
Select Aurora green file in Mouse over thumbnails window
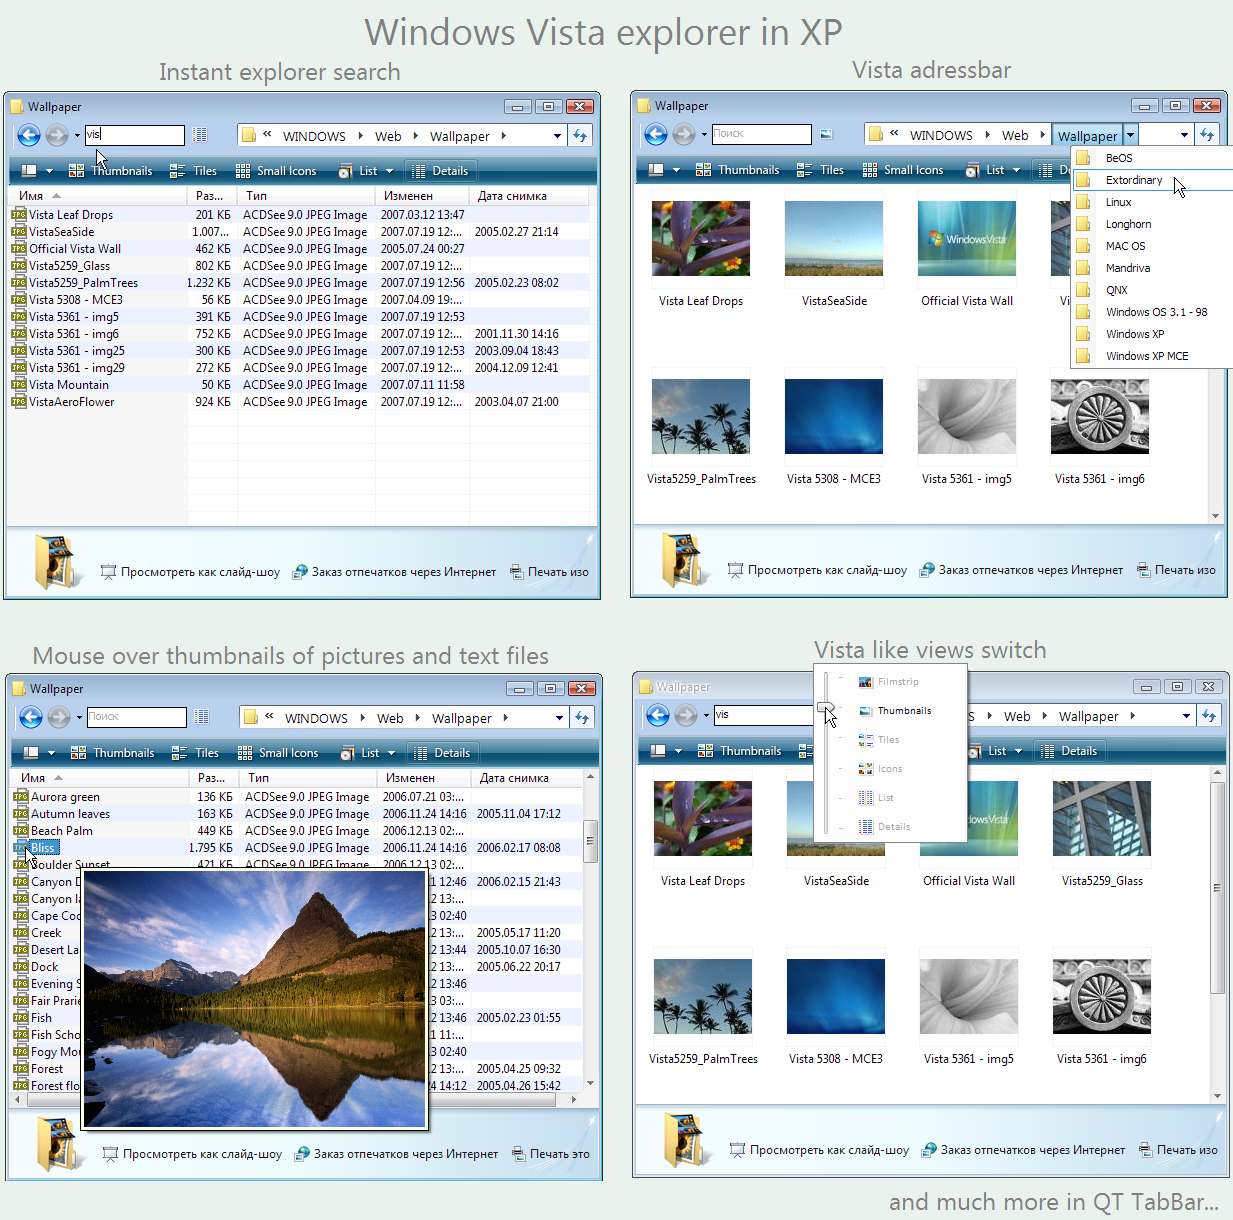[65, 797]
